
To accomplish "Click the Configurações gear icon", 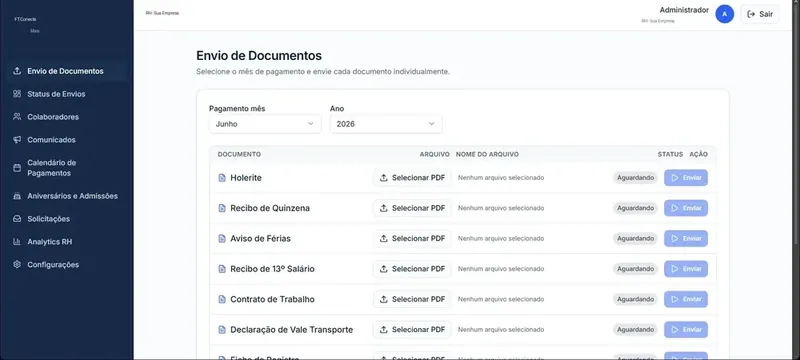I will pyautogui.click(x=17, y=265).
